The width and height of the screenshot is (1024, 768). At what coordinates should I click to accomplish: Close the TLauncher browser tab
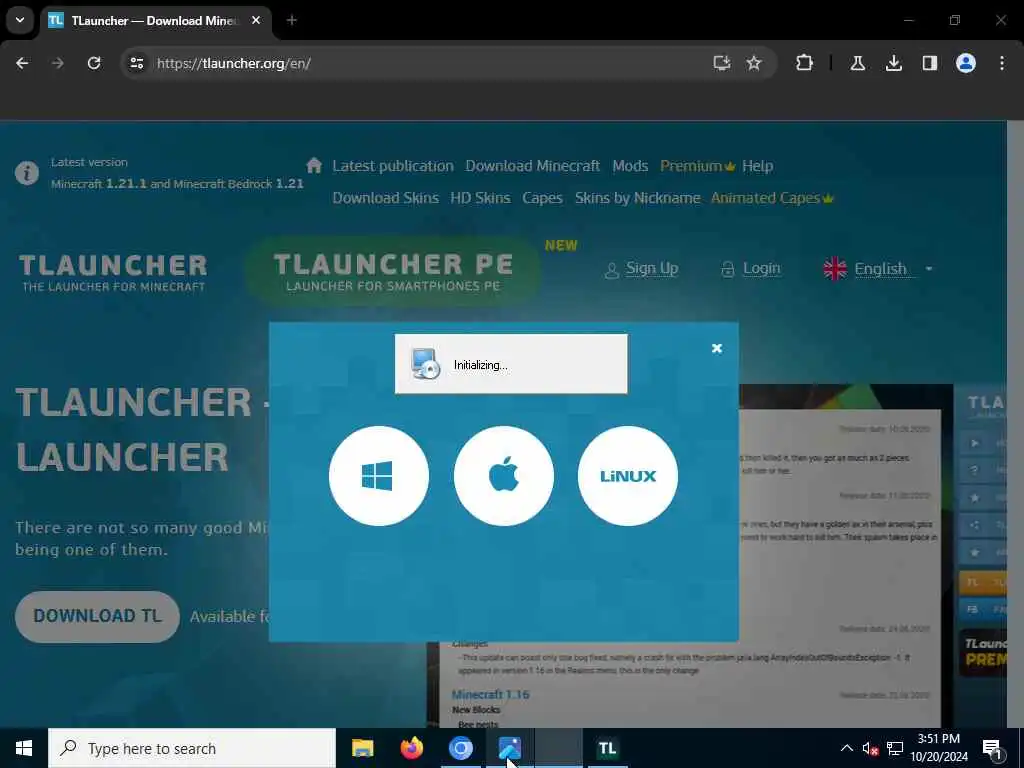pyautogui.click(x=256, y=21)
